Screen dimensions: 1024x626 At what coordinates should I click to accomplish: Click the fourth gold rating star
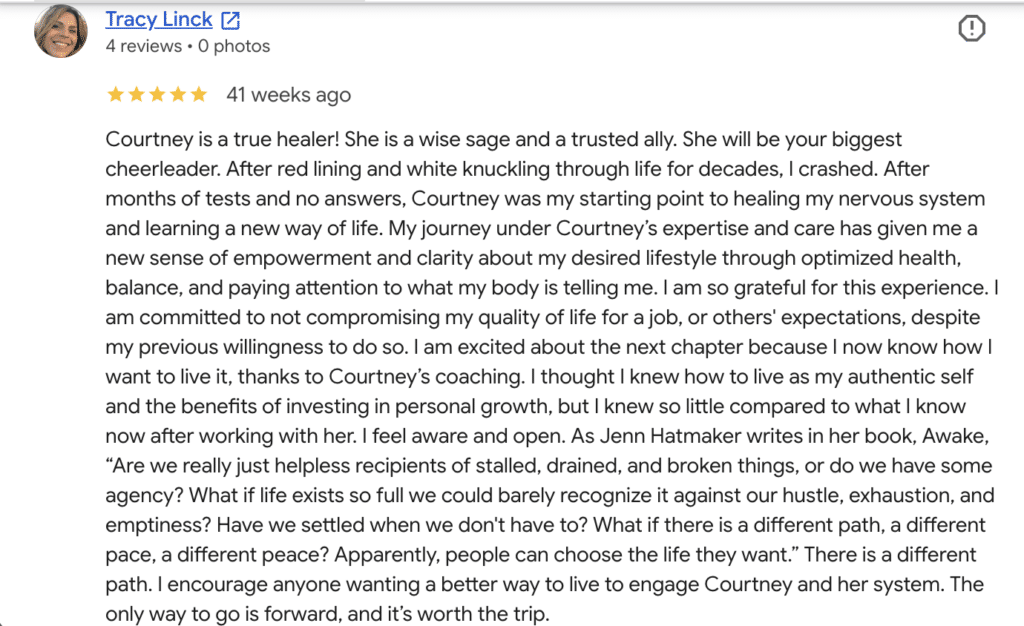click(x=178, y=95)
